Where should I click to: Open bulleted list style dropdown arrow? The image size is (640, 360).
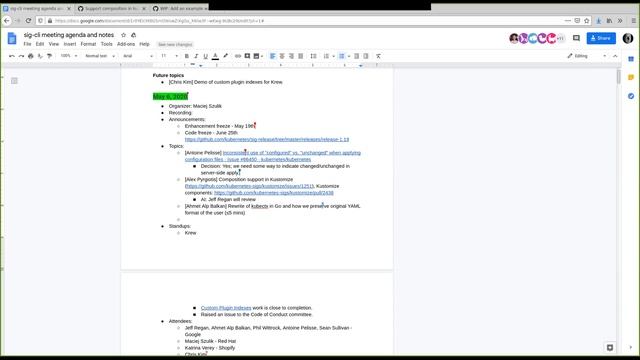pyautogui.click(x=349, y=56)
